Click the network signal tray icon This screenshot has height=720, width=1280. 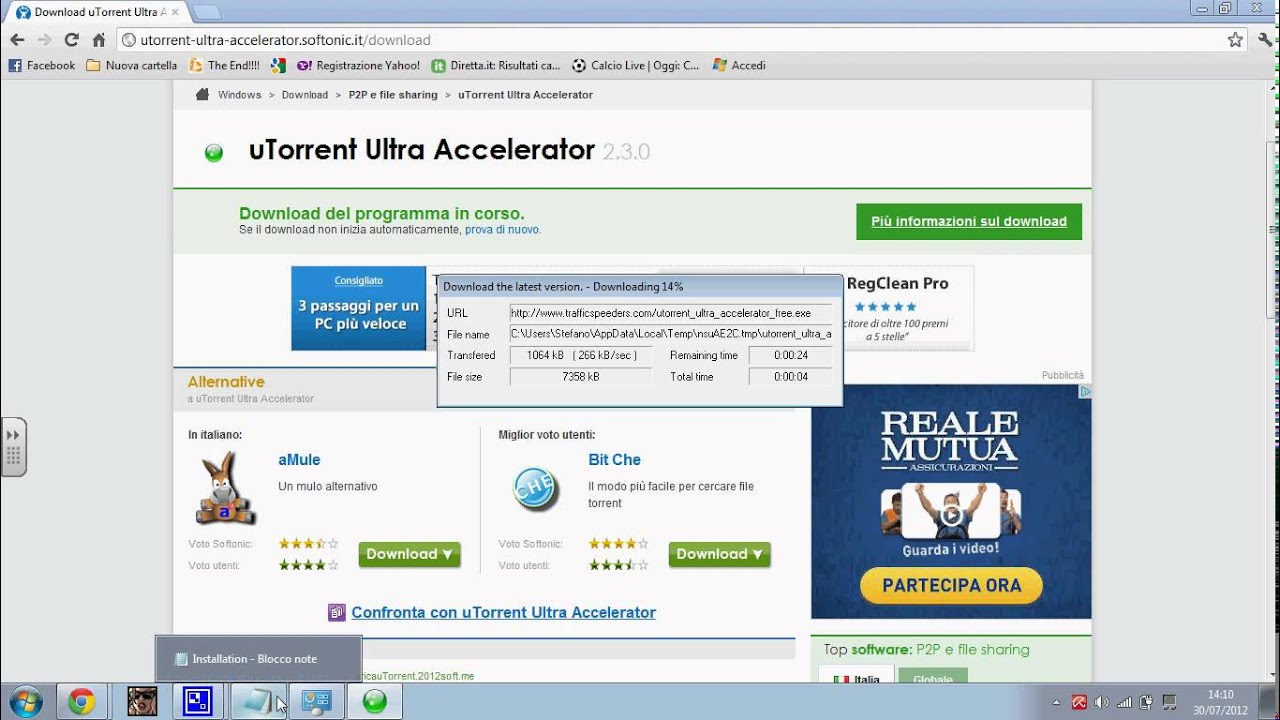click(1123, 702)
